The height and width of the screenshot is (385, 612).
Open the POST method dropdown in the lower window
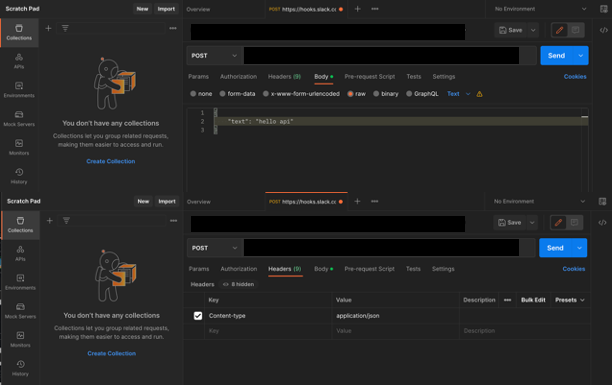[214, 248]
